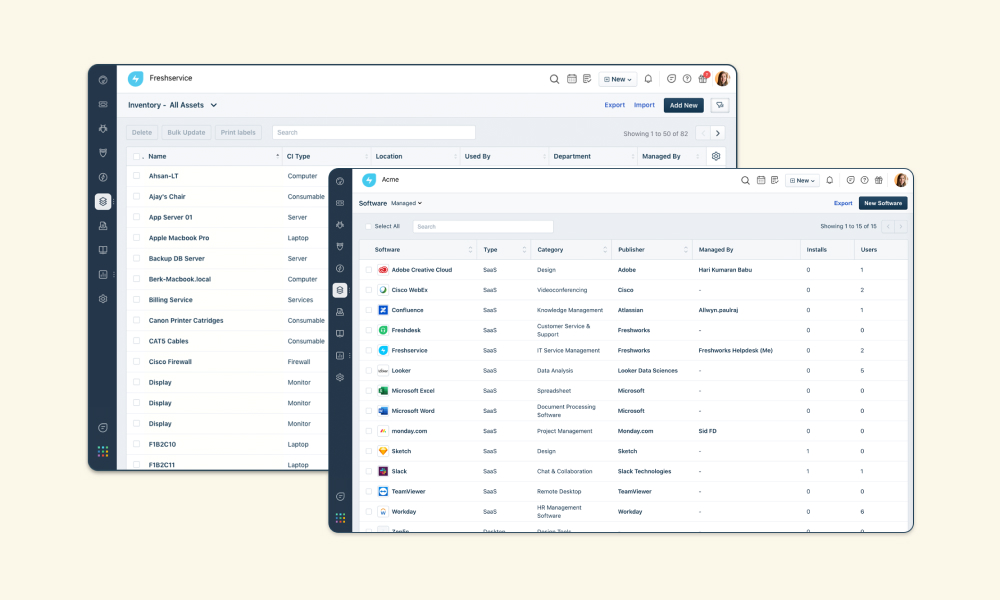Open admin gear icon in Freshservice window sidebar
Screen dimensions: 1000x600
point(103,298)
